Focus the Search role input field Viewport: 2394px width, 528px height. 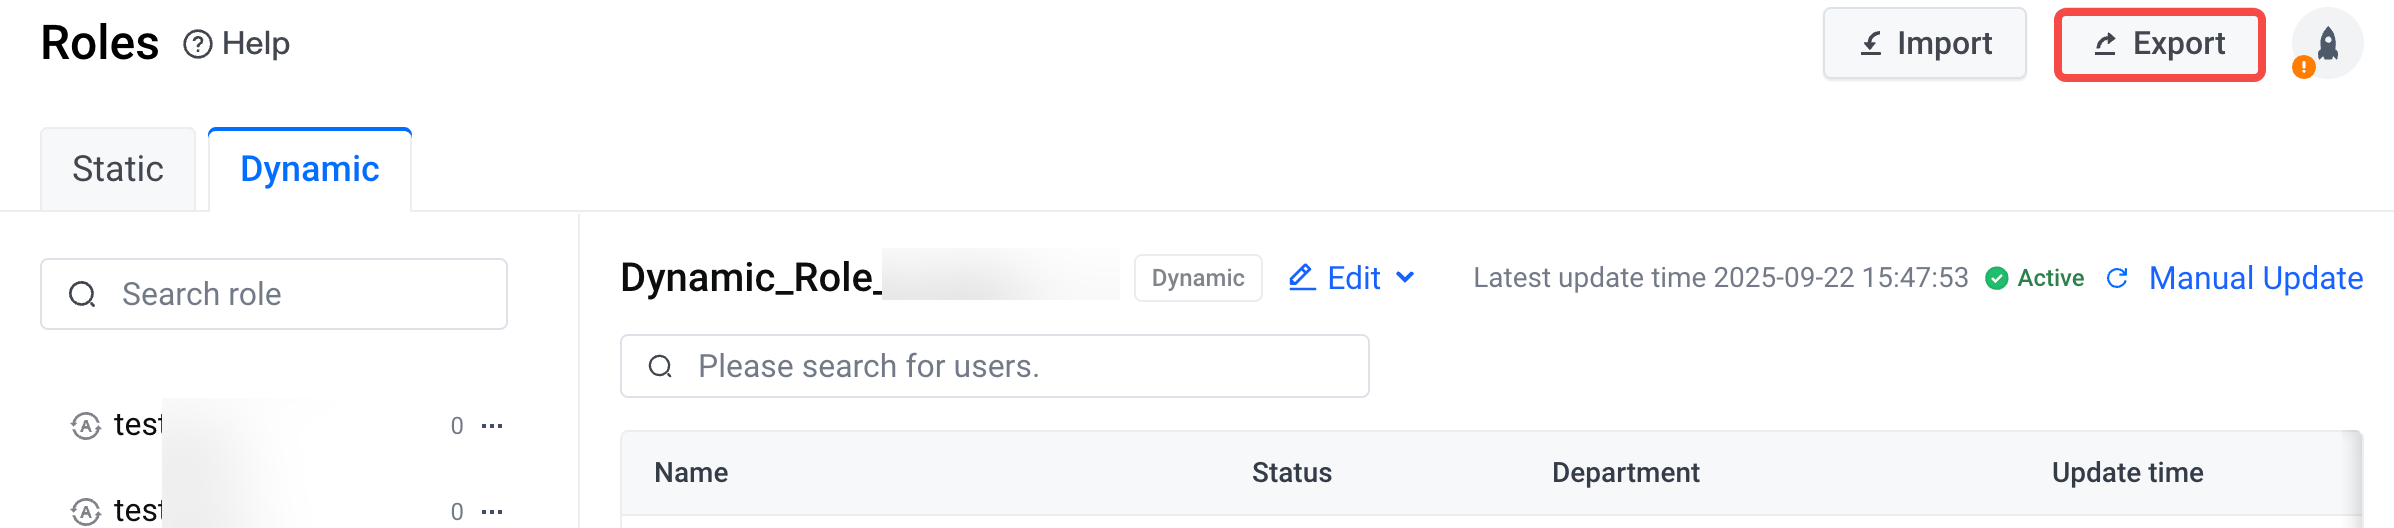coord(274,294)
